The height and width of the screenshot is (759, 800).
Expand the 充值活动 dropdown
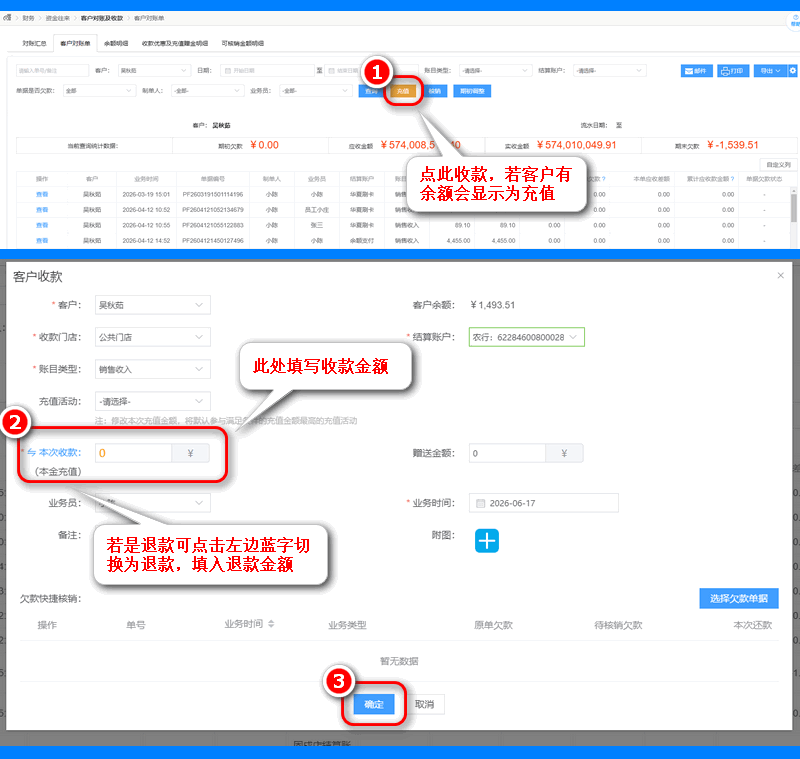point(153,401)
